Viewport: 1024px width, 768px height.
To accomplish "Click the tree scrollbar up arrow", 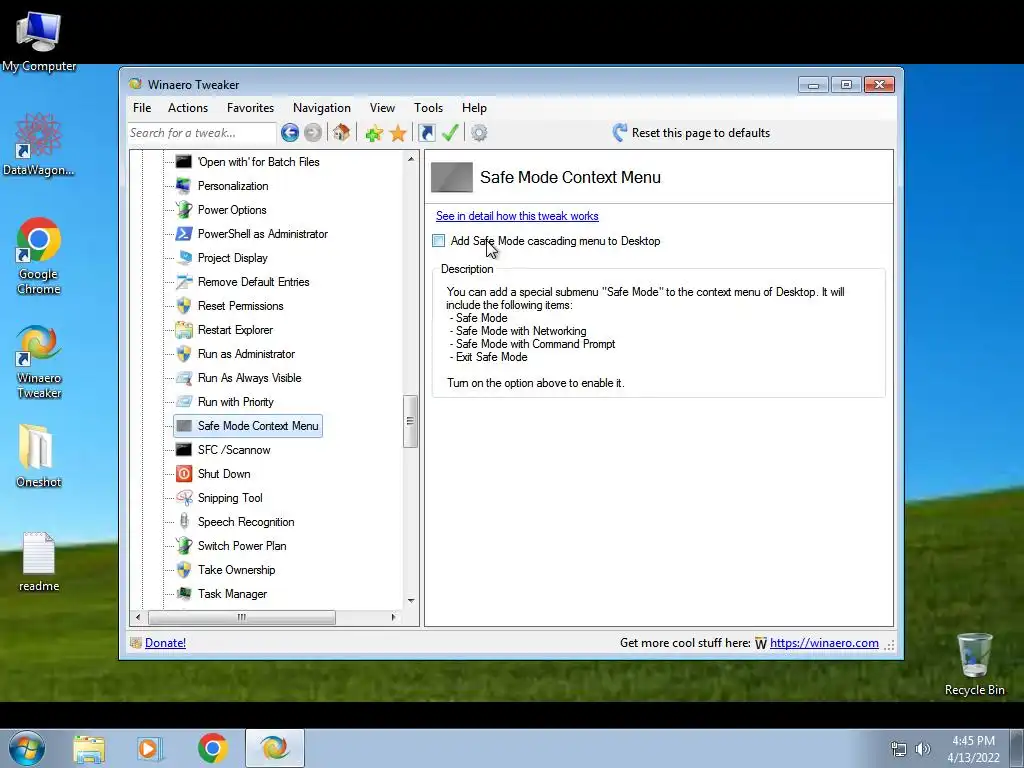I will pos(411,159).
